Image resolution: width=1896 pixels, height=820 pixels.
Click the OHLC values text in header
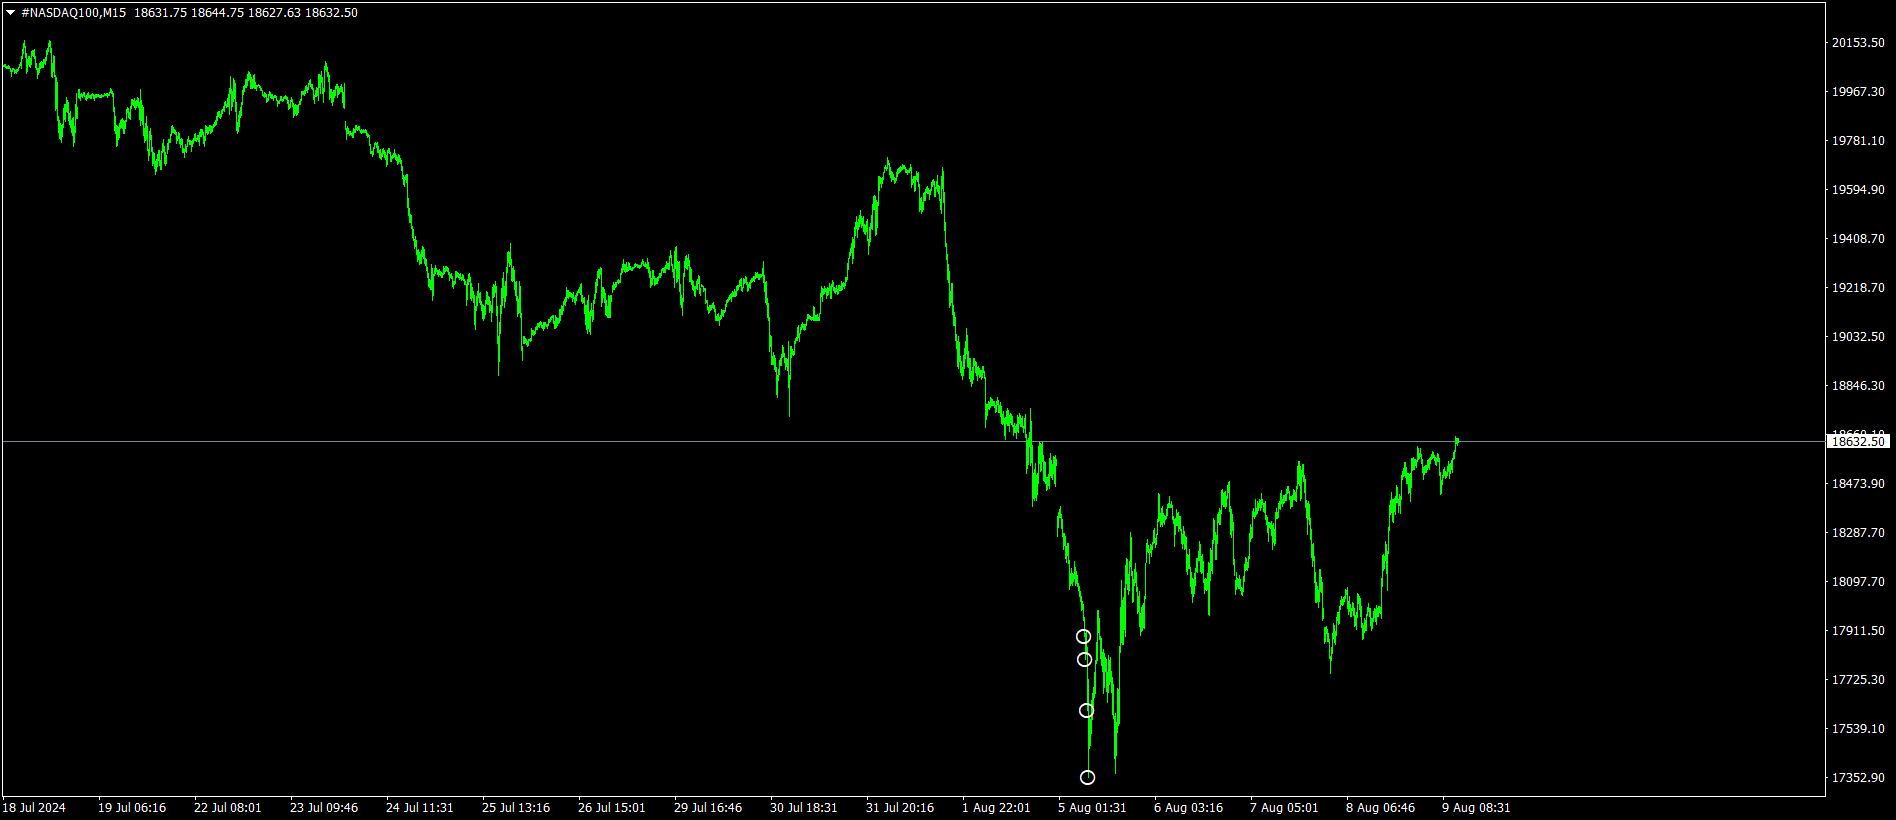pos(245,13)
